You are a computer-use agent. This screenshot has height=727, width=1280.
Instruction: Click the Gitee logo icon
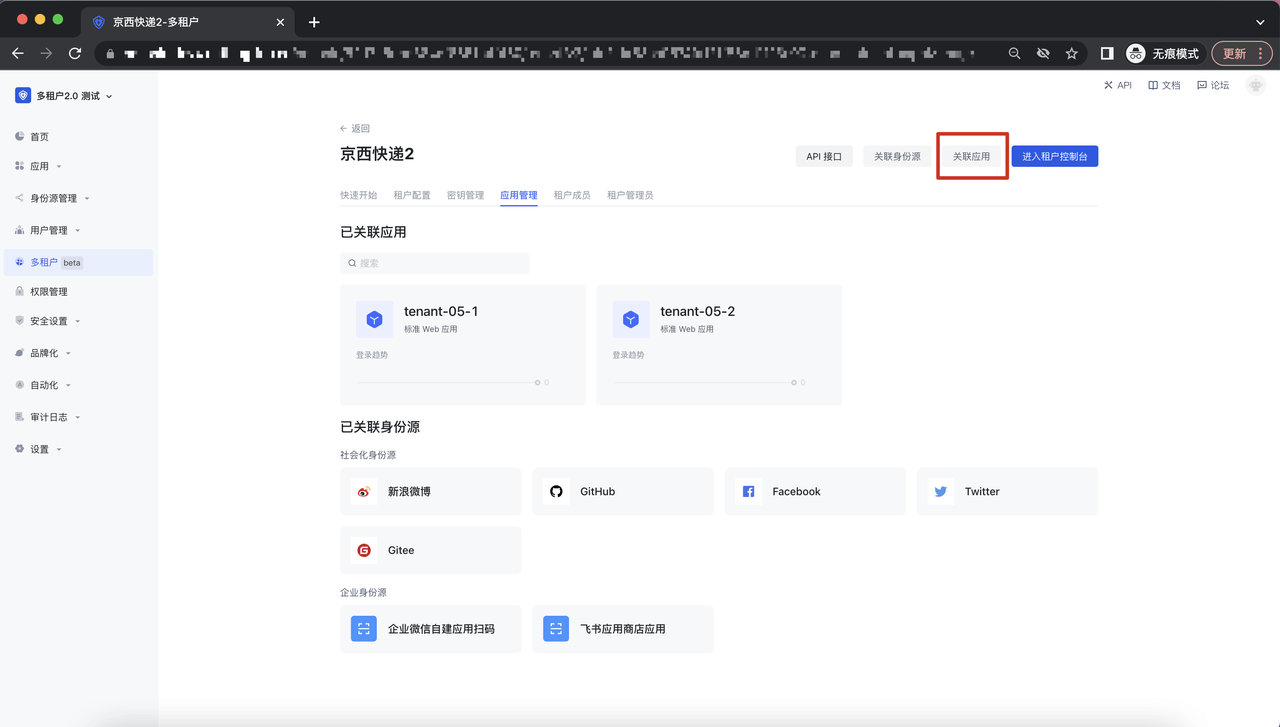(x=364, y=550)
